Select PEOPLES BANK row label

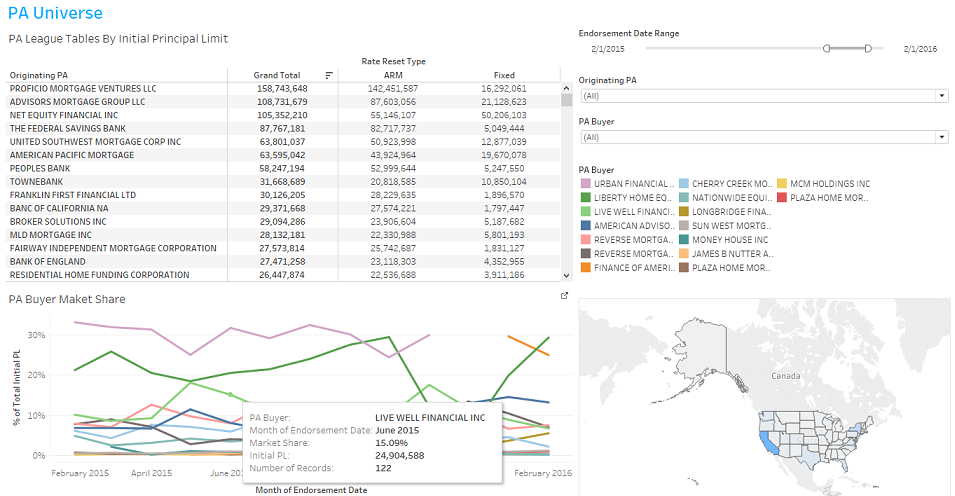(x=40, y=169)
